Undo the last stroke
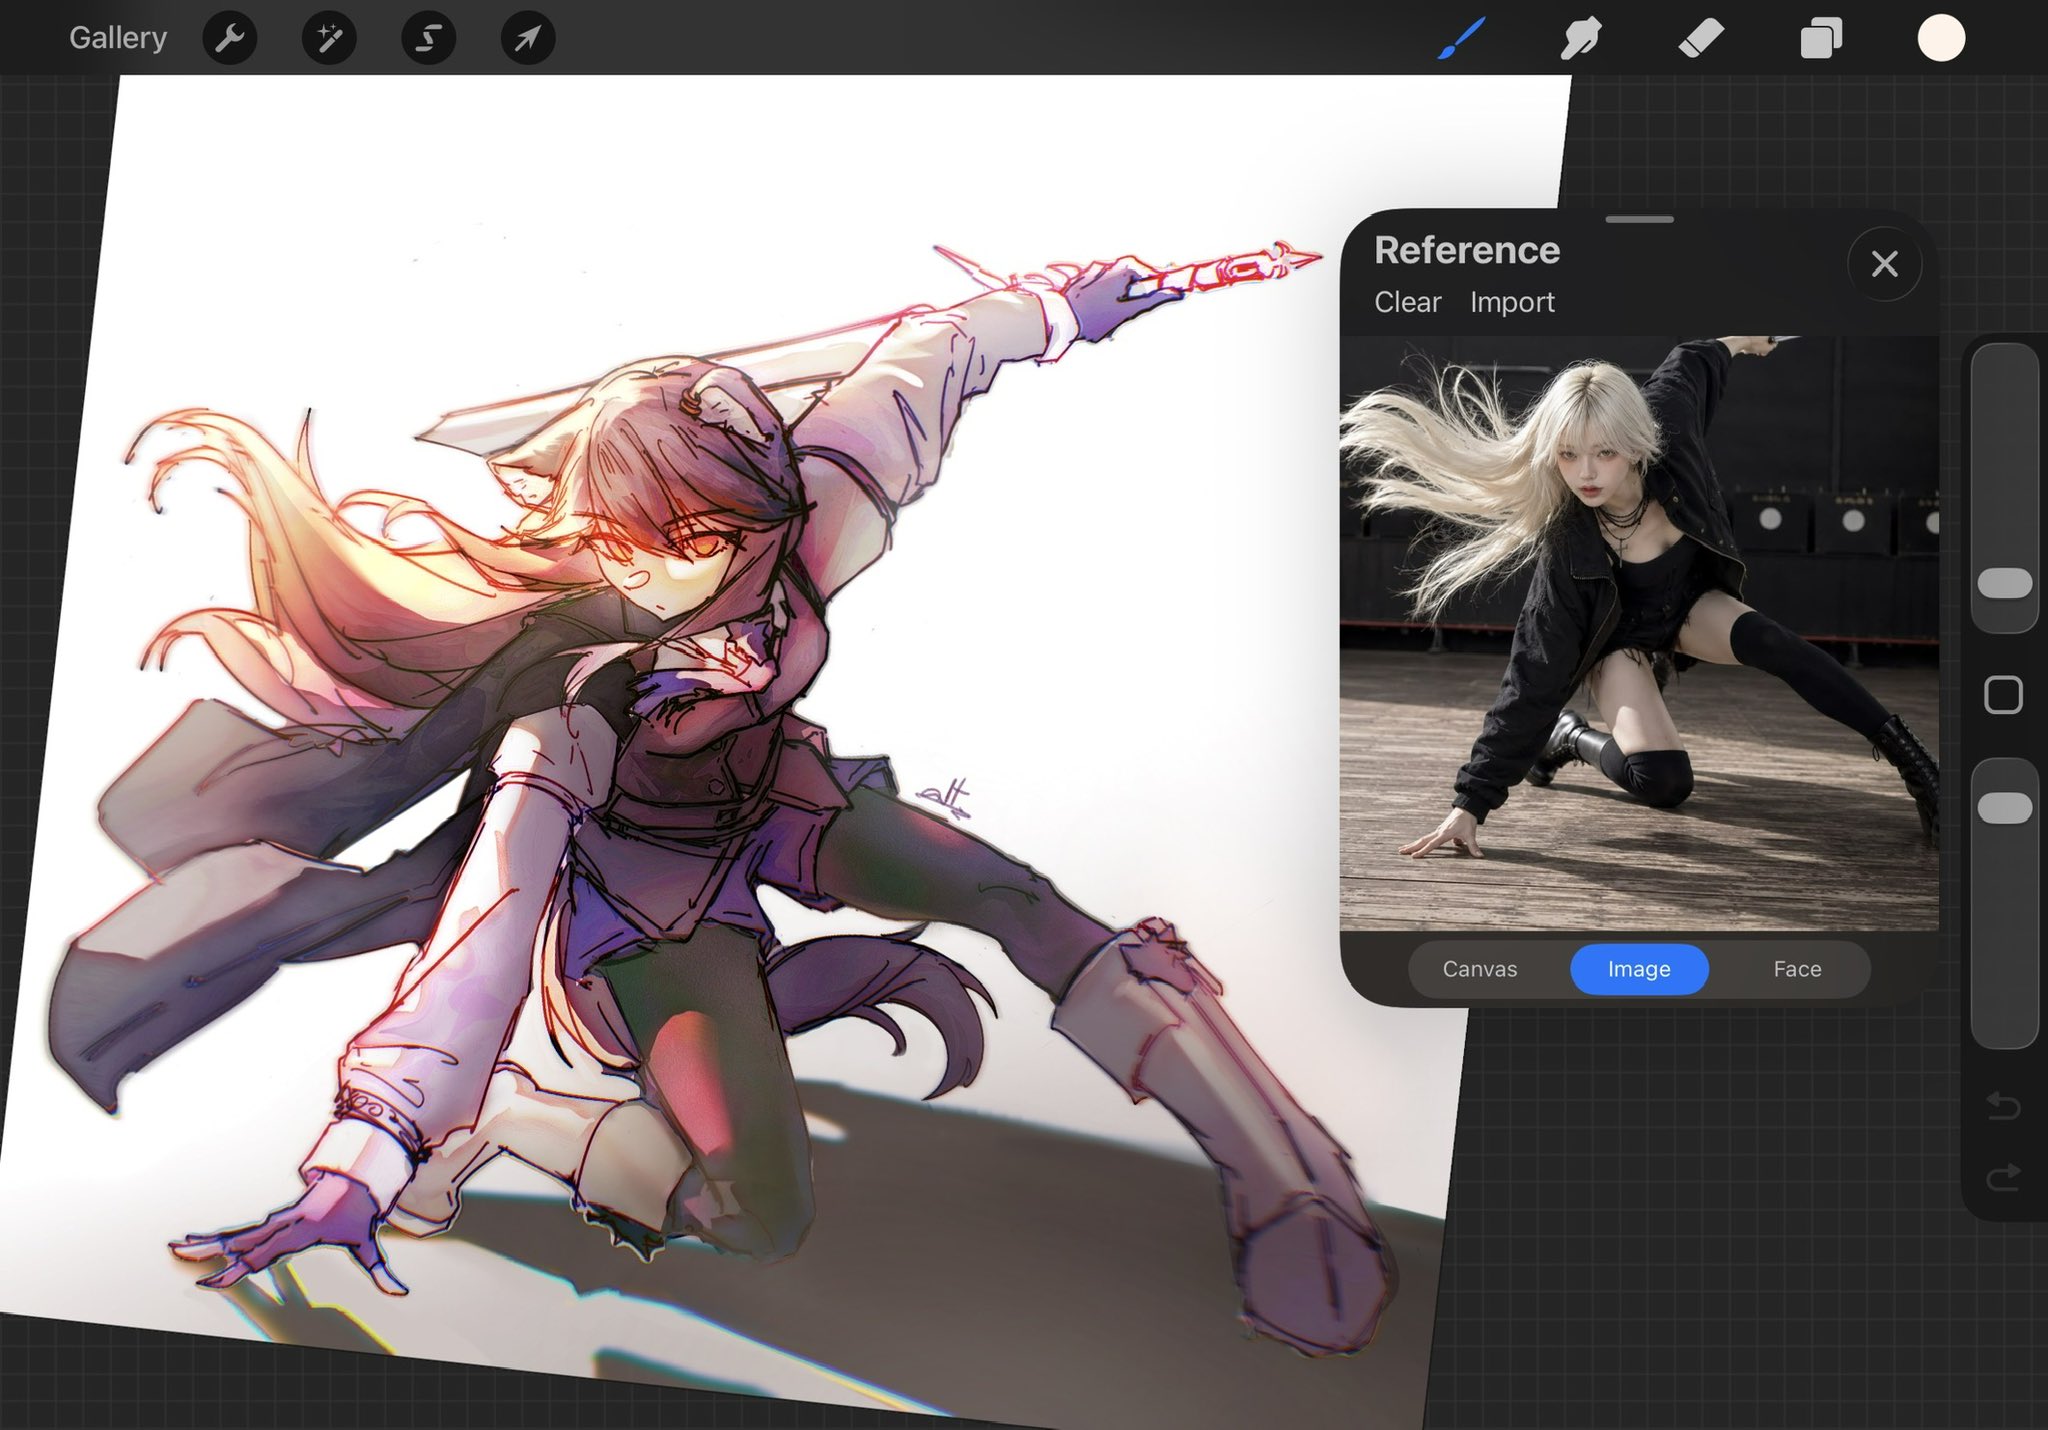Screen dimensions: 2048x1430 pos(2003,1105)
